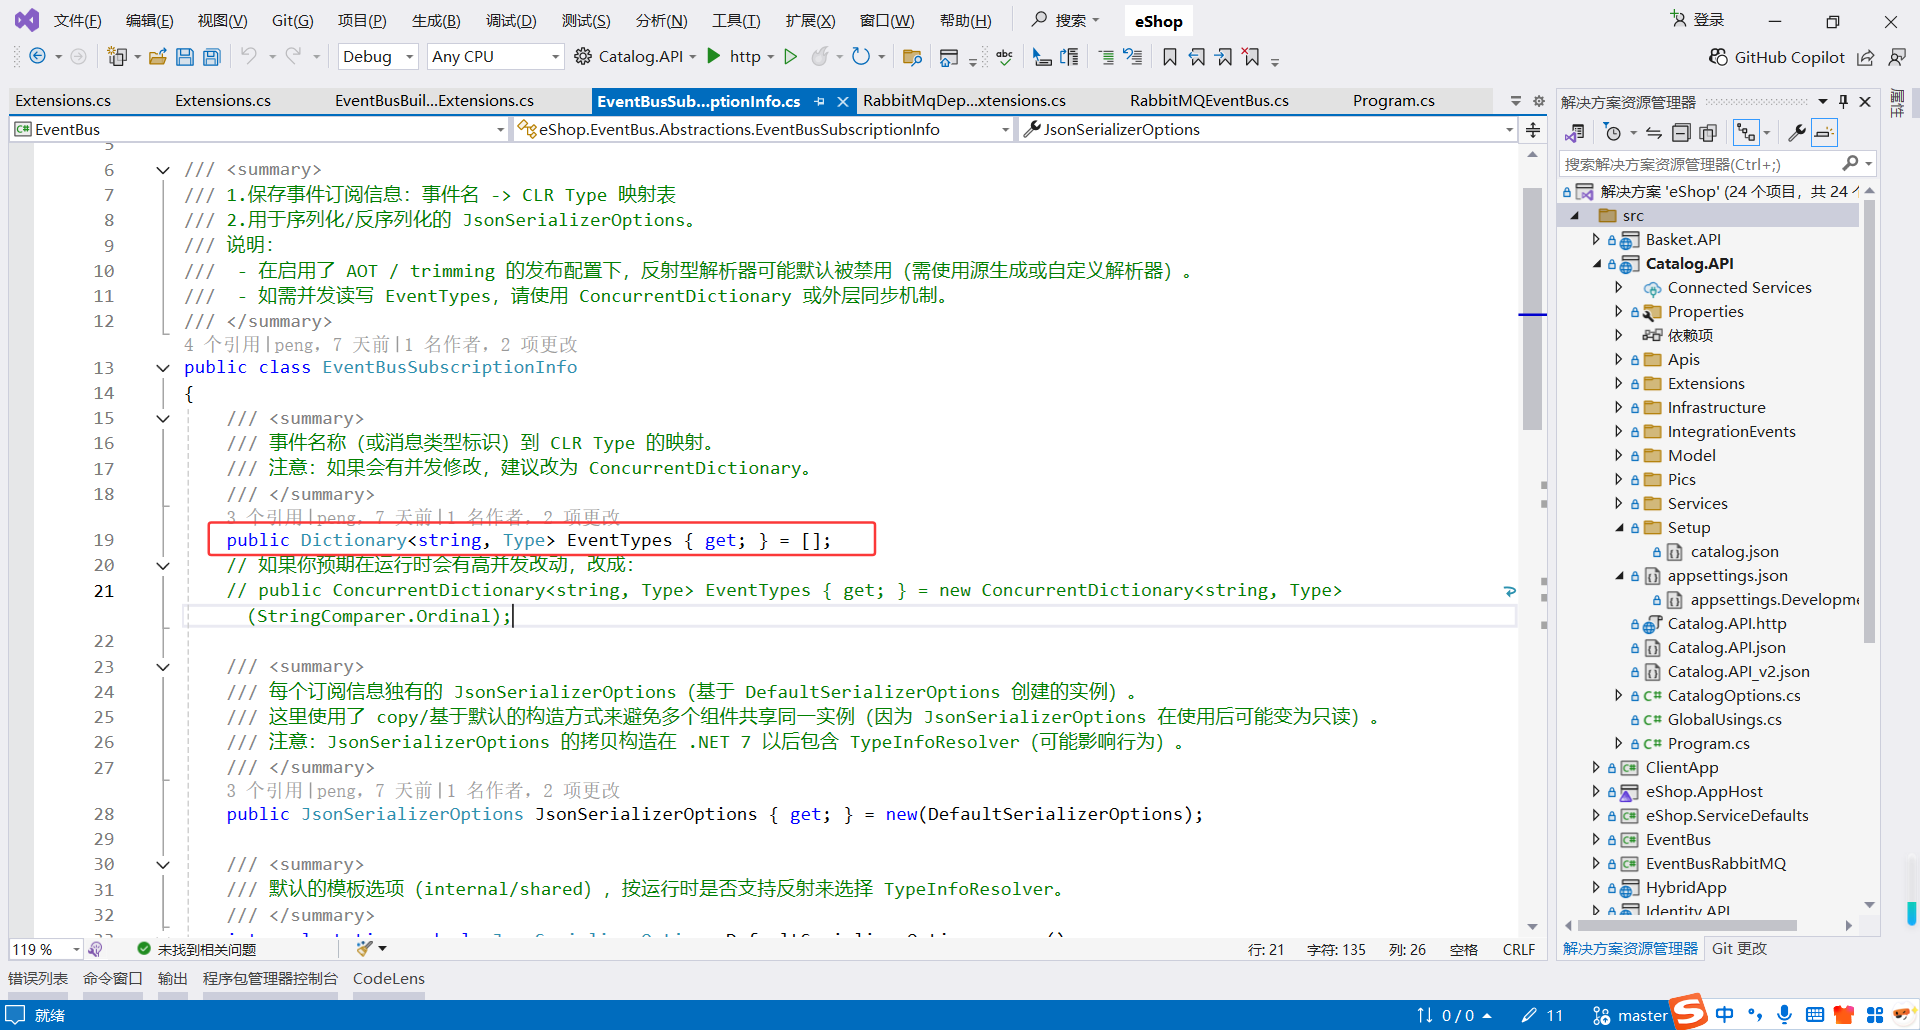Image resolution: width=1920 pixels, height=1030 pixels.
Task: Click the Undo icon in the toolbar
Action: point(250,57)
